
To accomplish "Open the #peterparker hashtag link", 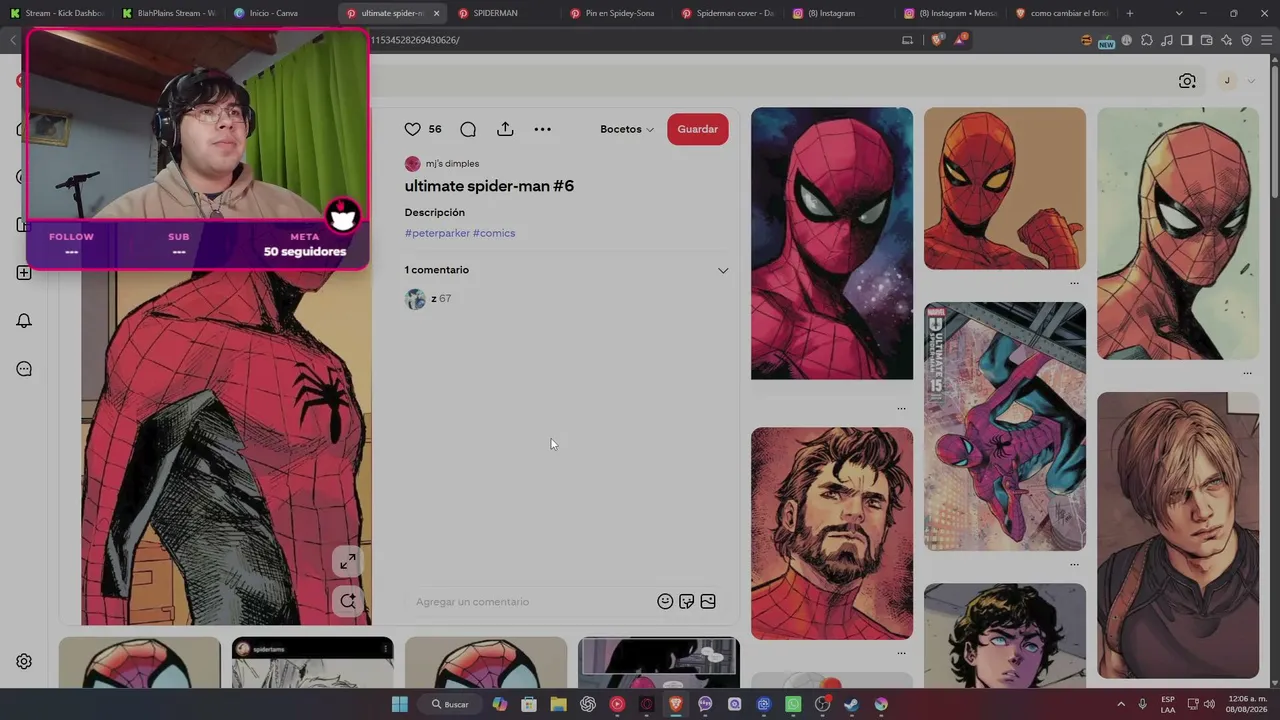I will [x=437, y=233].
